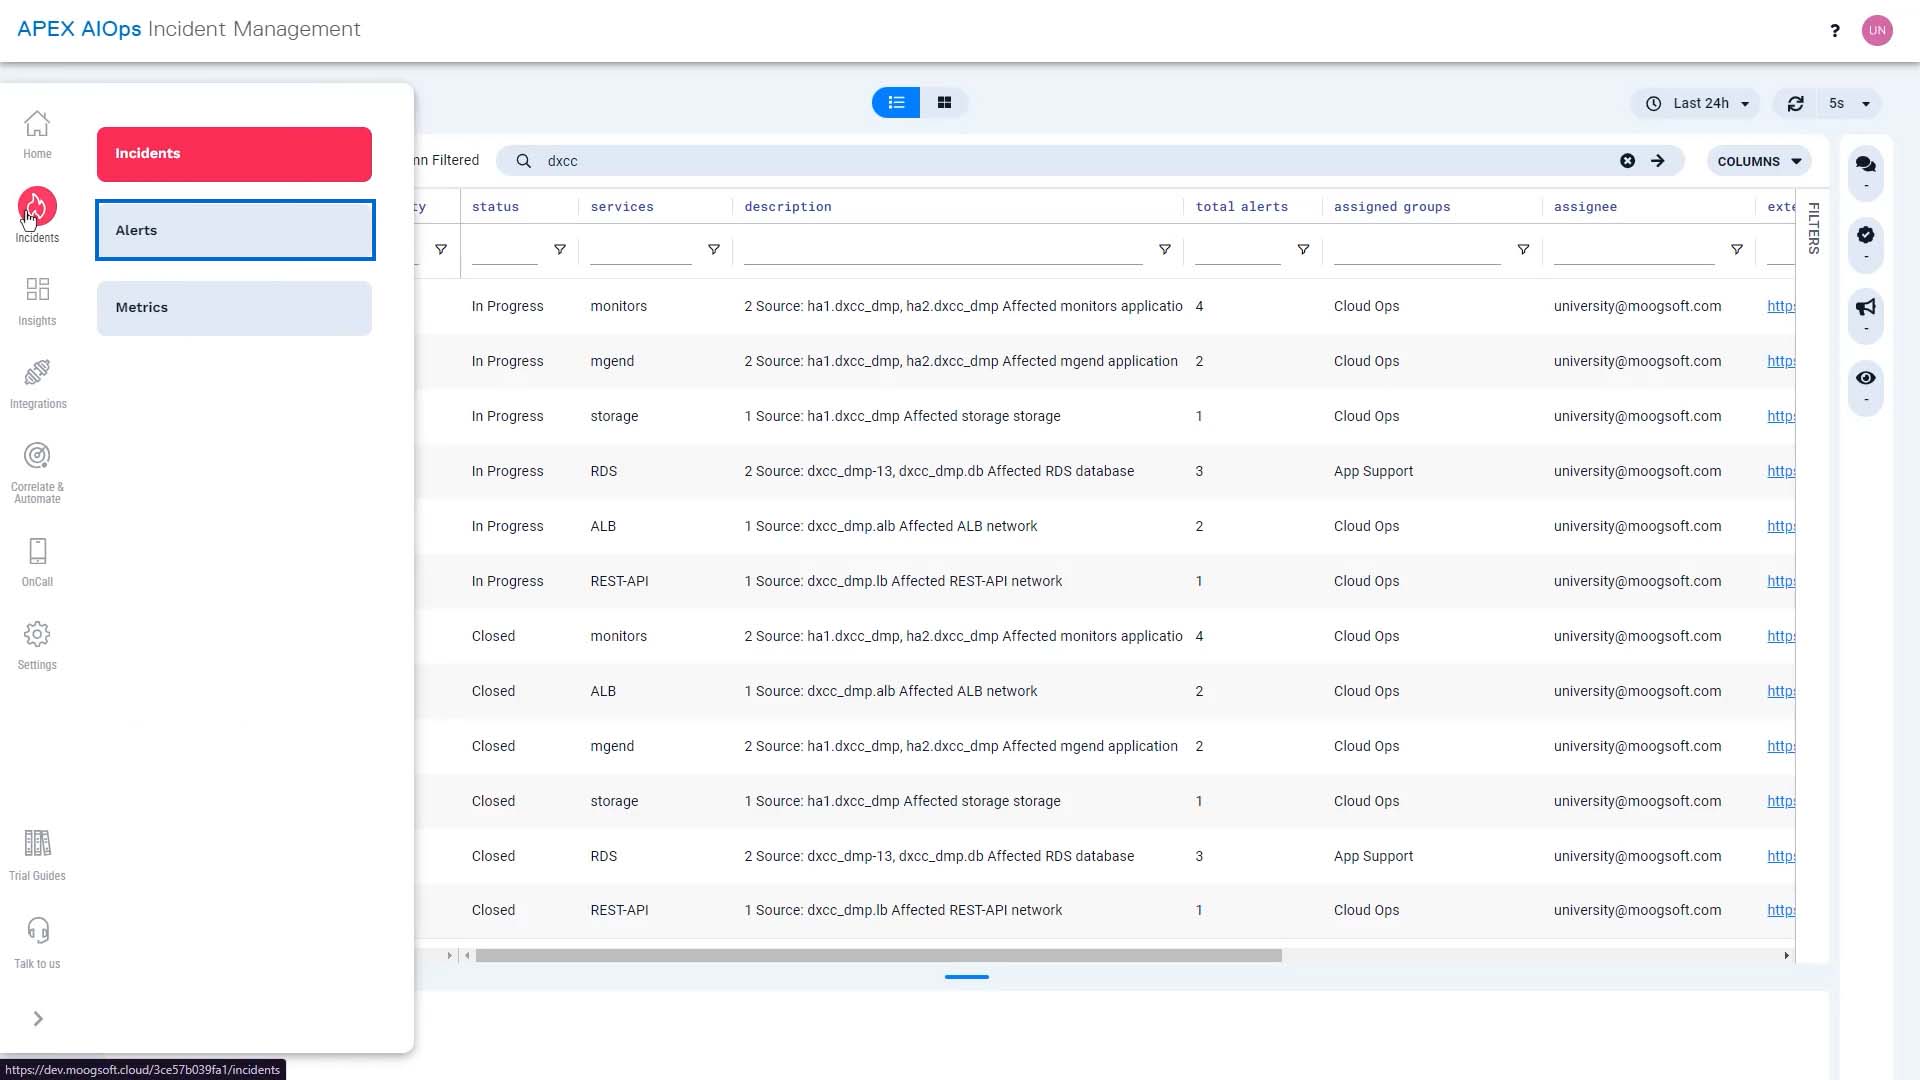Click total alerts filter input field

[x=1238, y=250]
